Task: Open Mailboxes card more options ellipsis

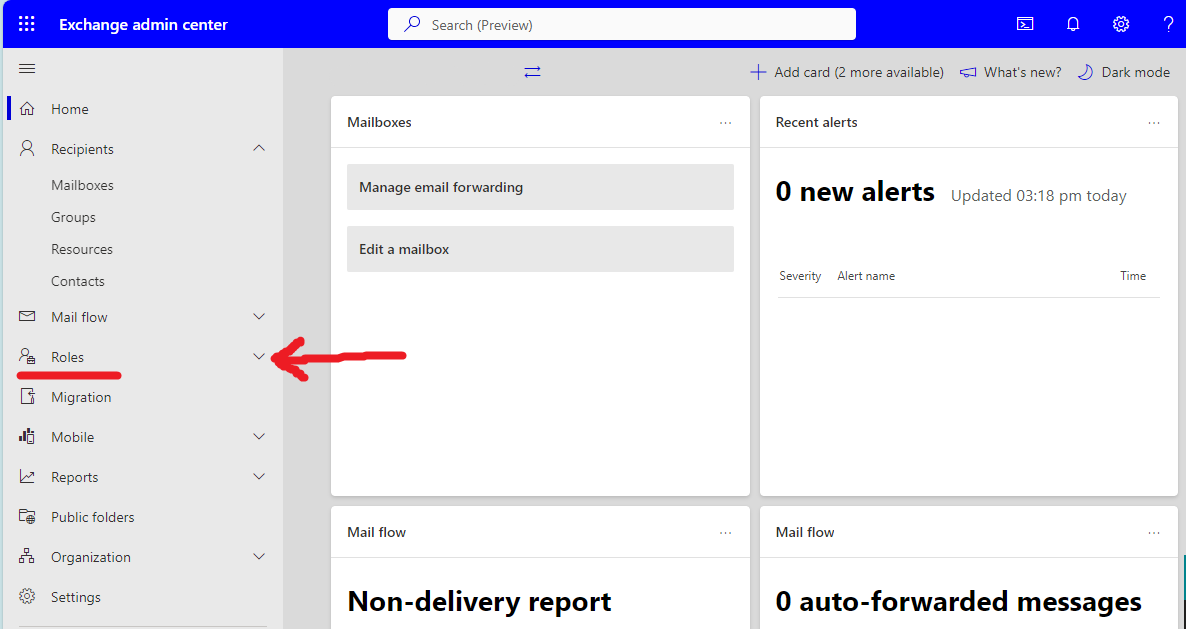Action: coord(725,122)
